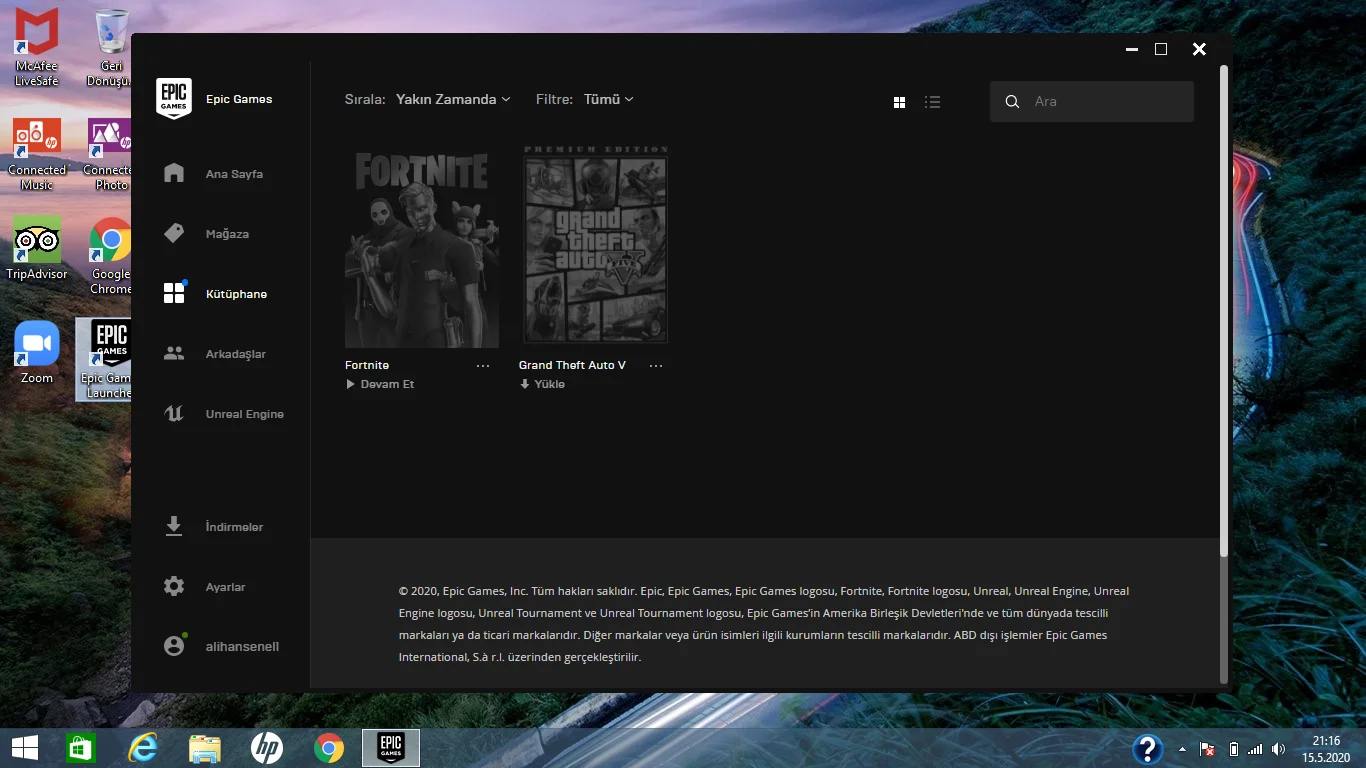Click the Ara search field
The width and height of the screenshot is (1366, 768).
coord(1092,101)
